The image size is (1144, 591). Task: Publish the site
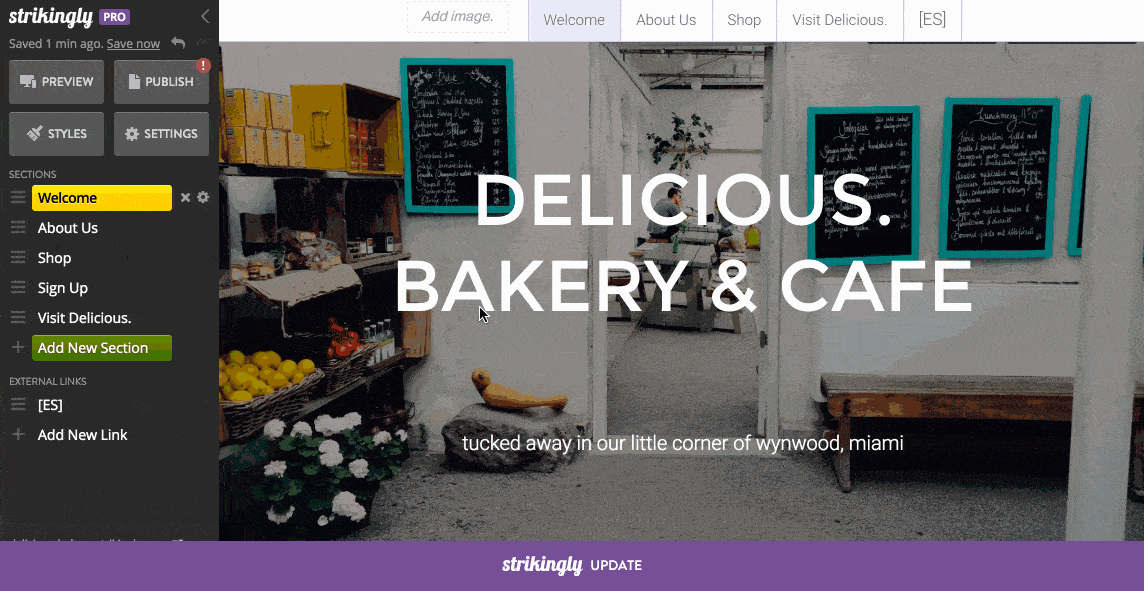[161, 82]
